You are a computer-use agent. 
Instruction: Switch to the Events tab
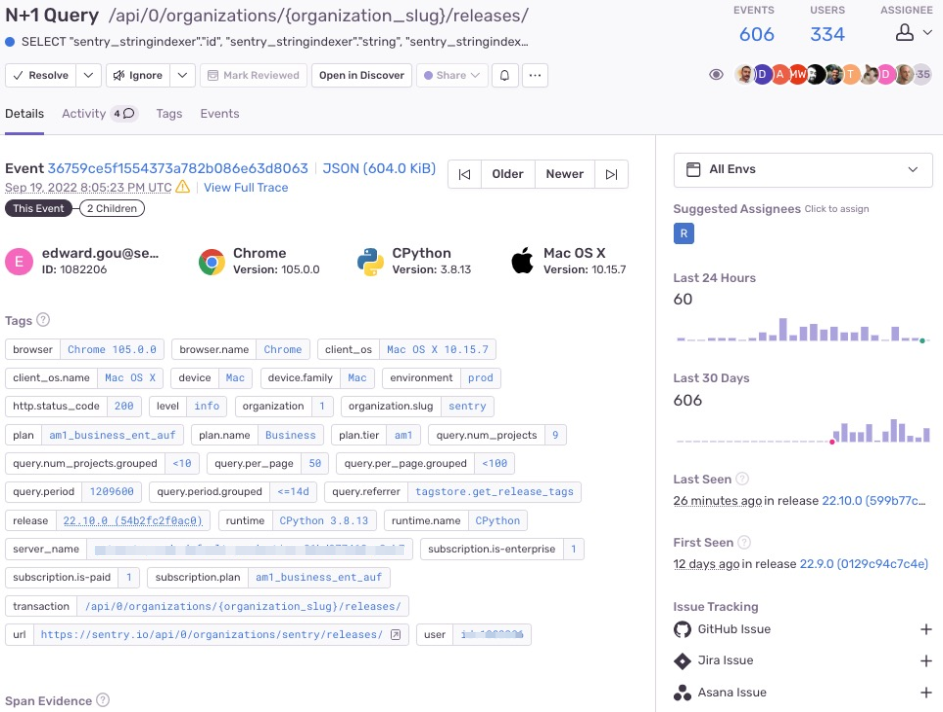coord(220,114)
